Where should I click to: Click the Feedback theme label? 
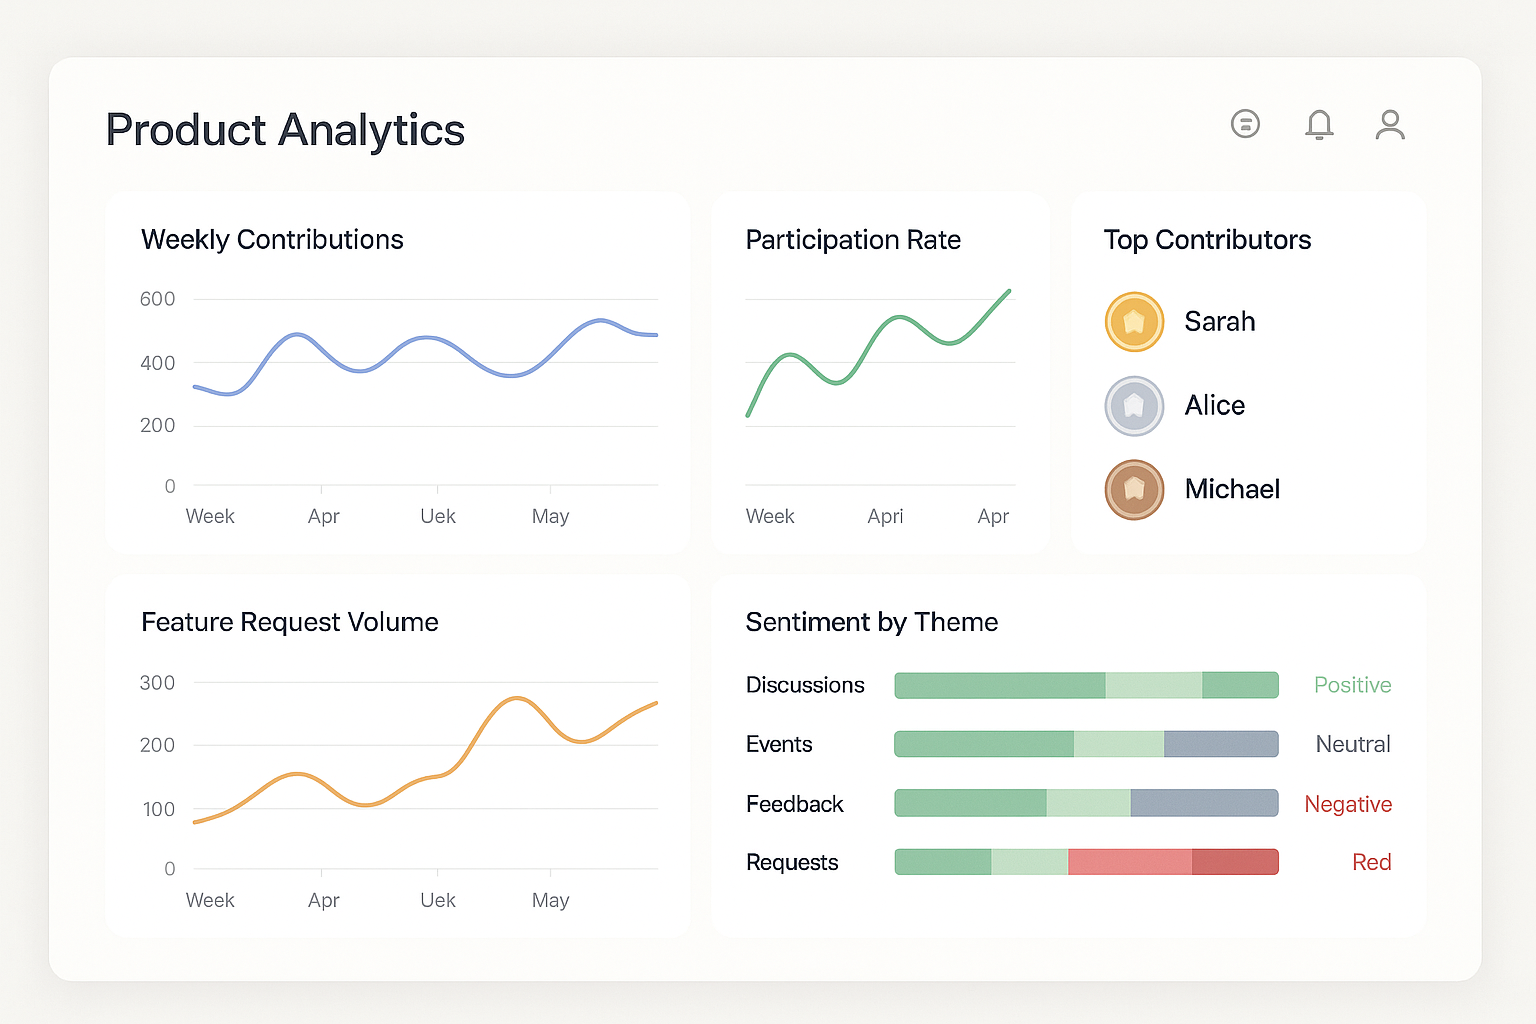tap(794, 804)
